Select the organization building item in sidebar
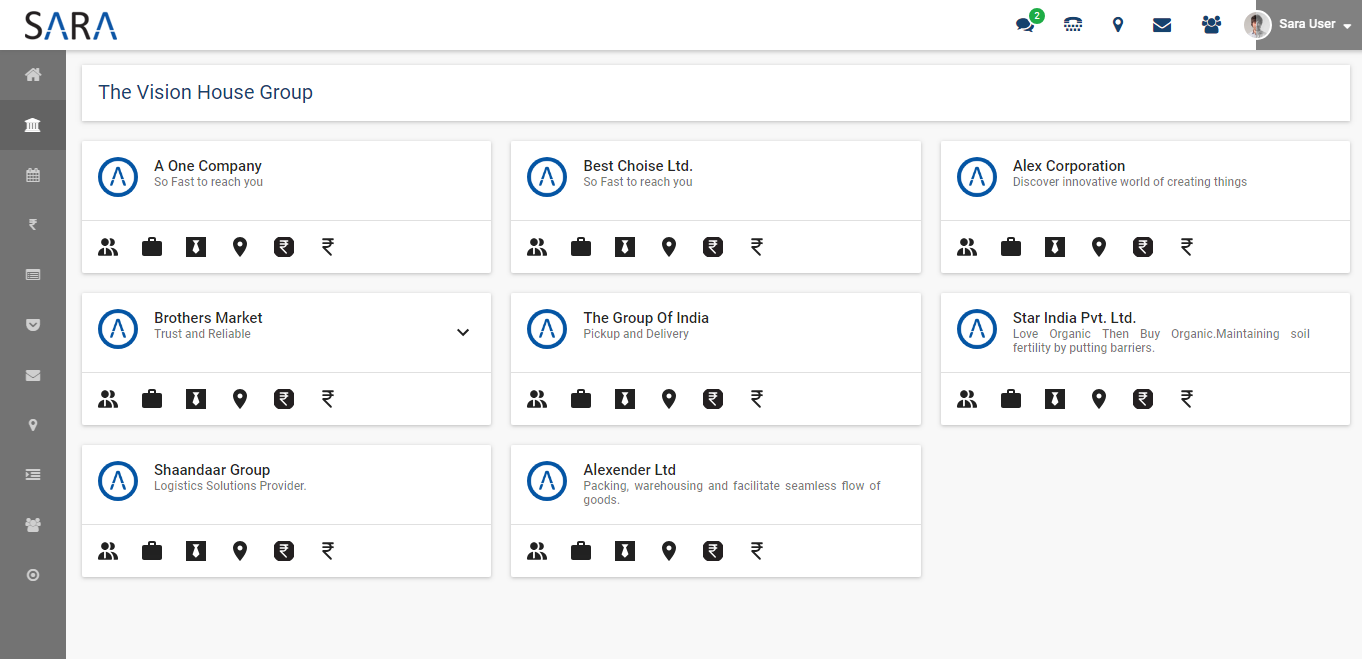 (33, 125)
